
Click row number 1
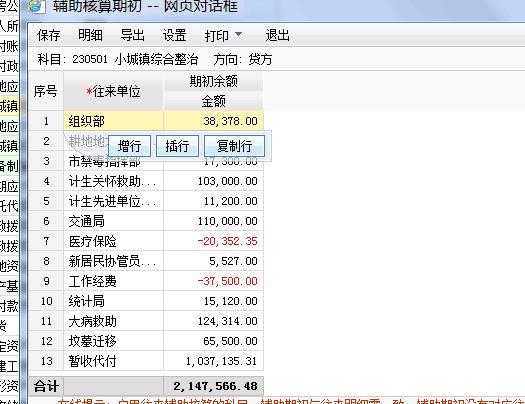click(46, 121)
